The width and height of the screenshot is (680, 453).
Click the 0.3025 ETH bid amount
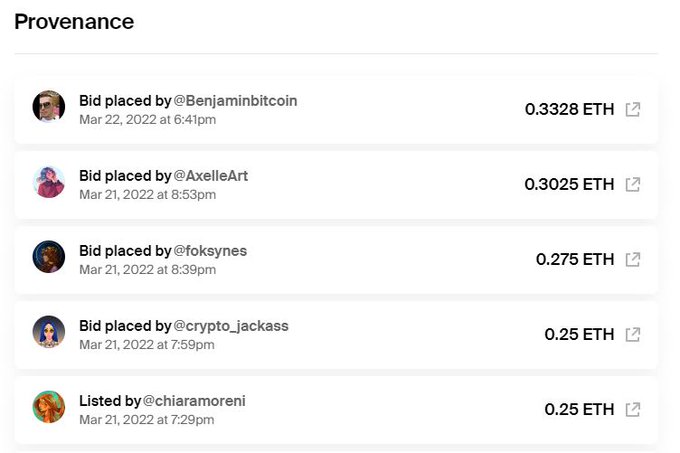pyautogui.click(x=569, y=184)
